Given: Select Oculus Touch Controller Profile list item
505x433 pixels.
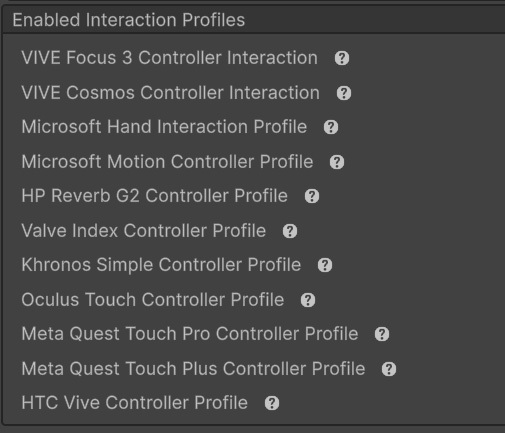Looking at the screenshot, I should pos(153,300).
